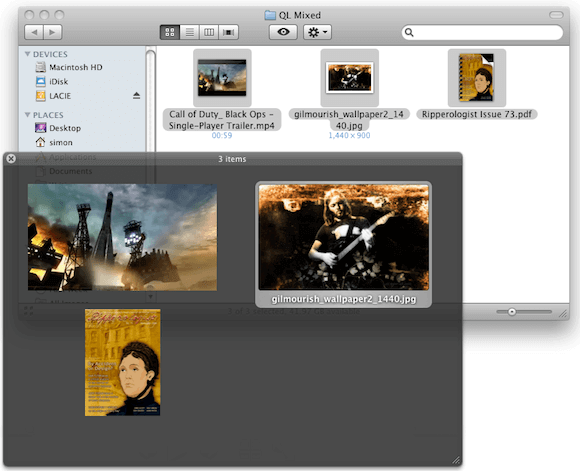
Task: Click the Finder search field
Action: pyautogui.click(x=482, y=32)
